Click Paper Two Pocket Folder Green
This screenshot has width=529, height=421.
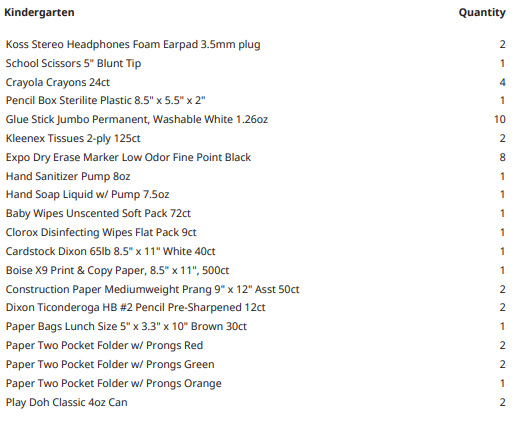click(110, 365)
